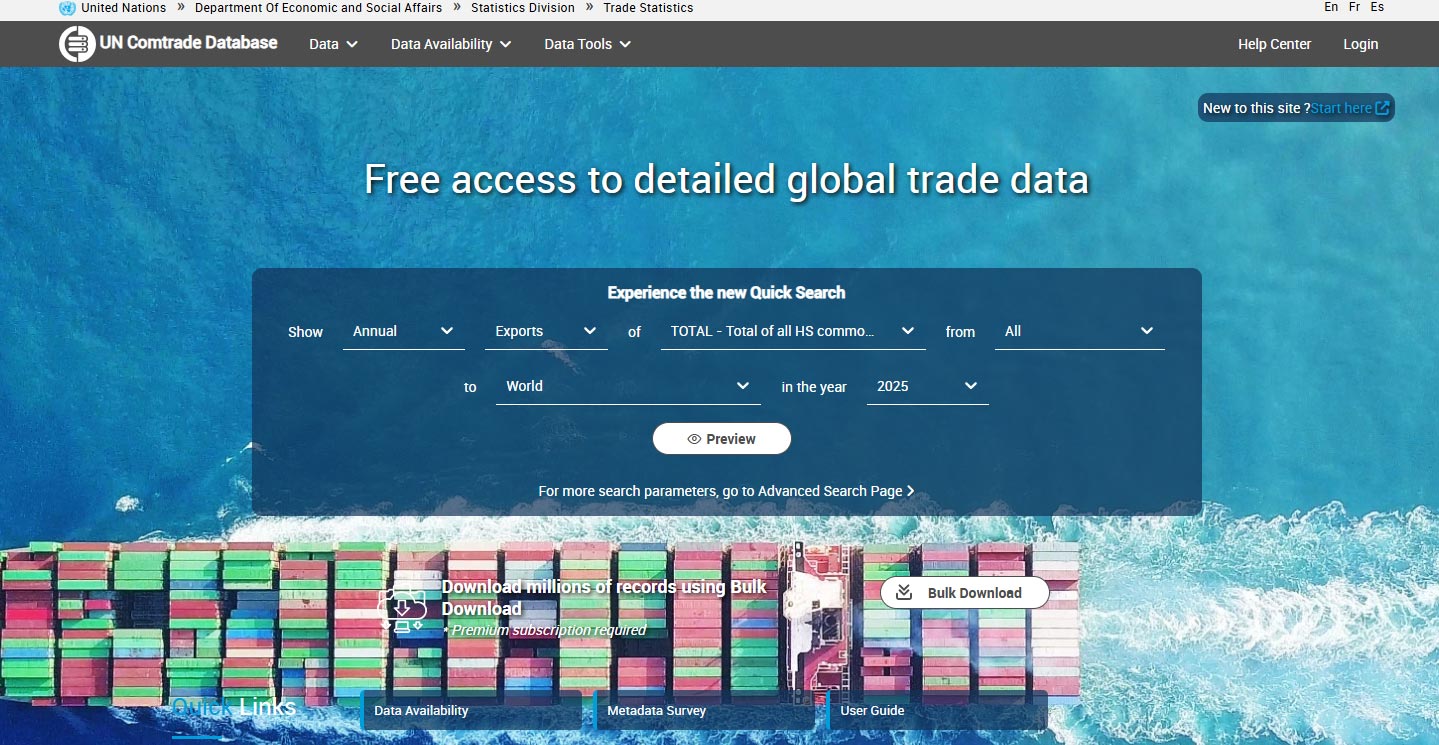The width and height of the screenshot is (1439, 745).
Task: Click the Preview button
Action: pyautogui.click(x=722, y=439)
